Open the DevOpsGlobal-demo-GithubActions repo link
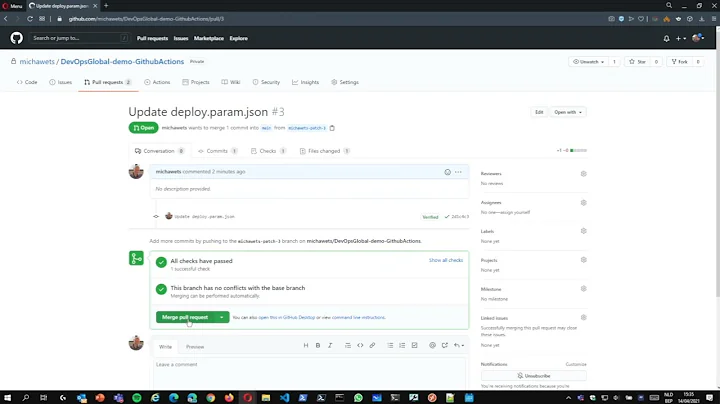The height and width of the screenshot is (404, 720). (x=122, y=62)
